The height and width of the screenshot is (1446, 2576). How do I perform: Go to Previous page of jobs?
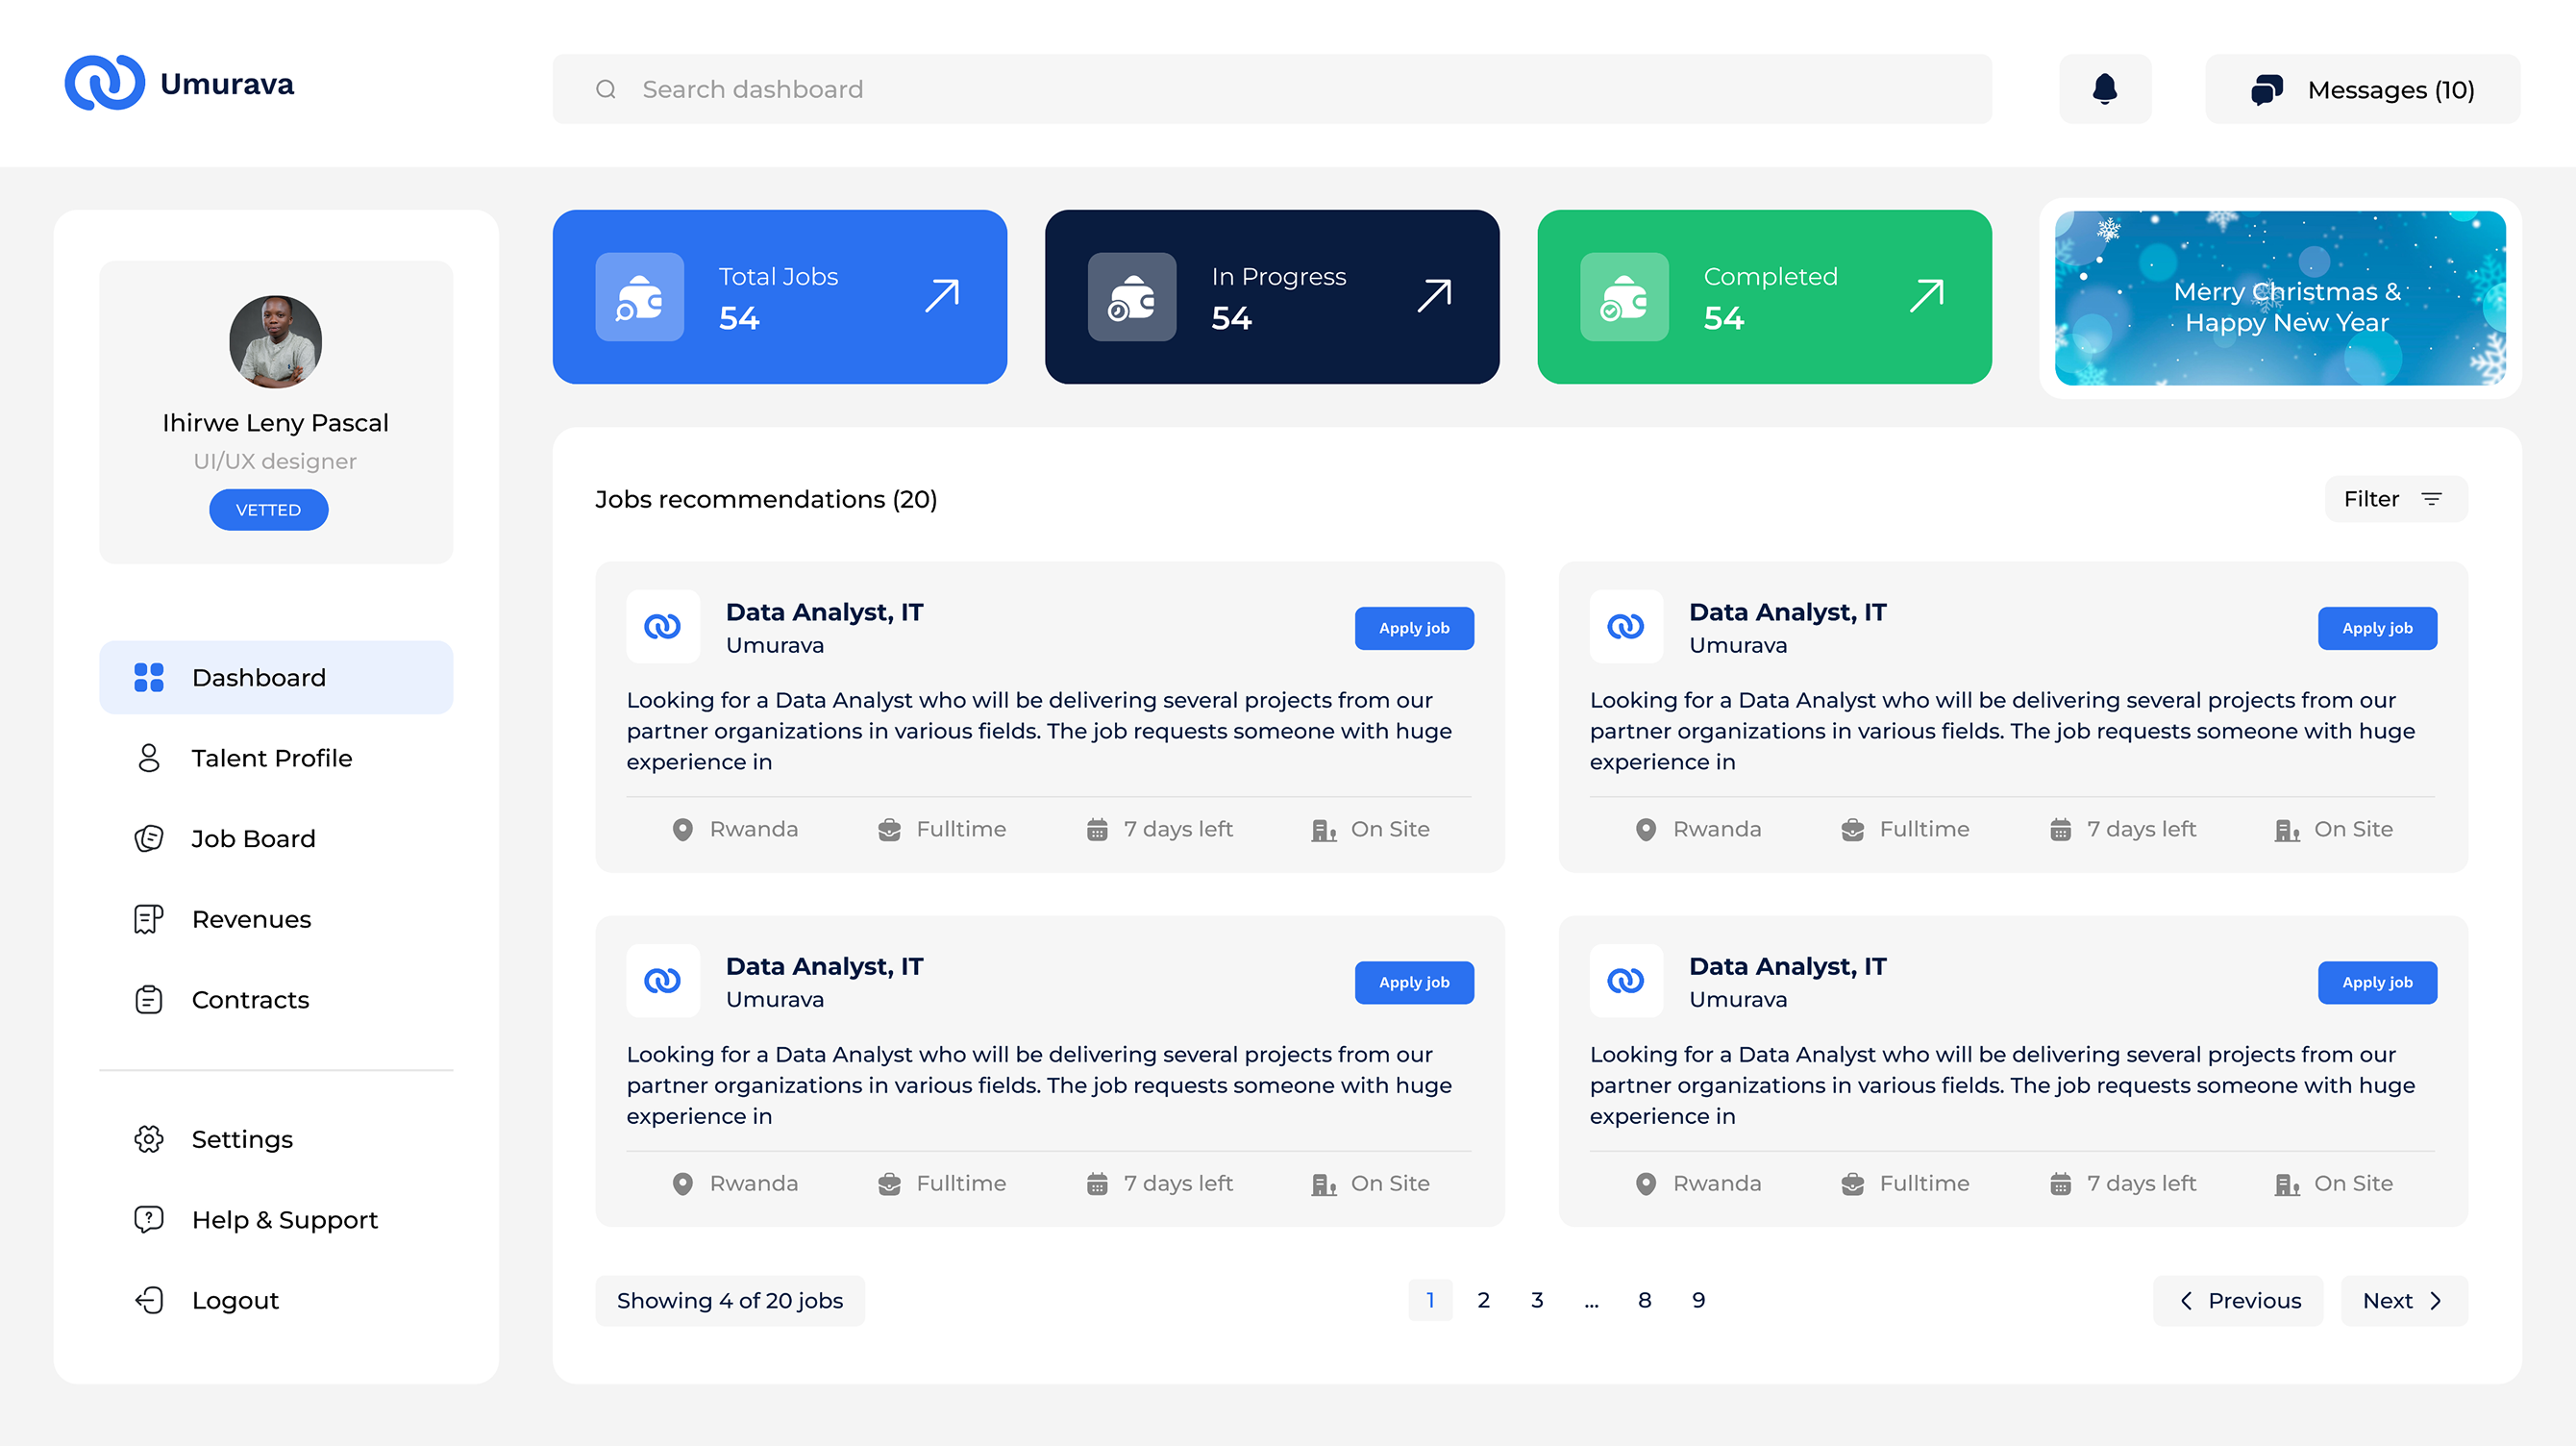2238,1300
